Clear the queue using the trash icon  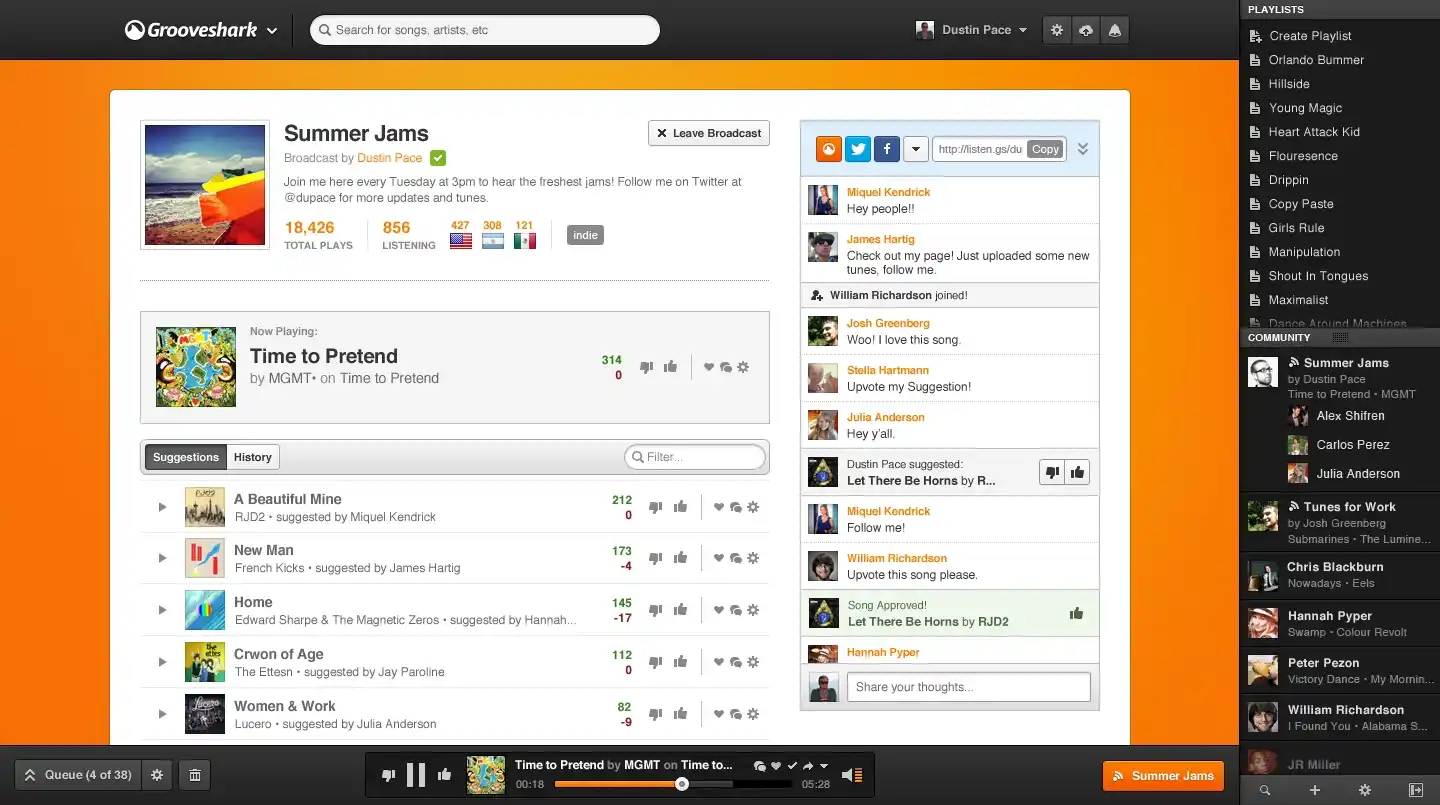point(194,775)
